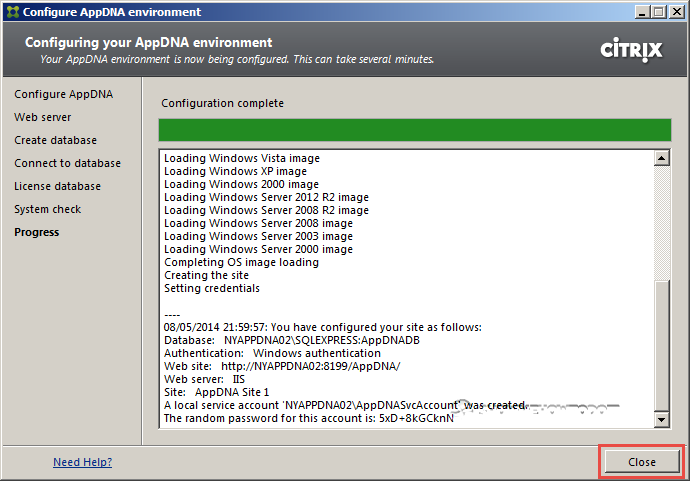Close window using title bar X
Screen dimensions: 690x481
[677, 12]
